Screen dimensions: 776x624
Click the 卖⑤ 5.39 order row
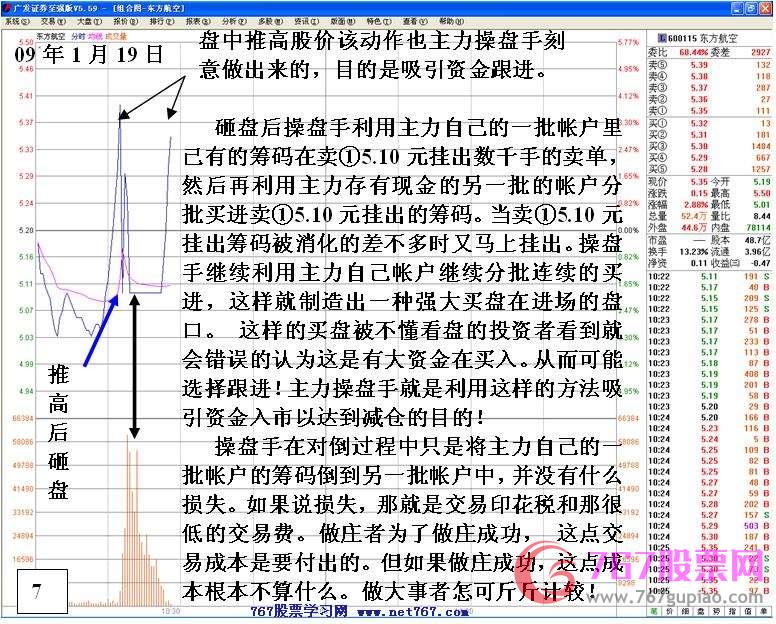pyautogui.click(x=710, y=65)
